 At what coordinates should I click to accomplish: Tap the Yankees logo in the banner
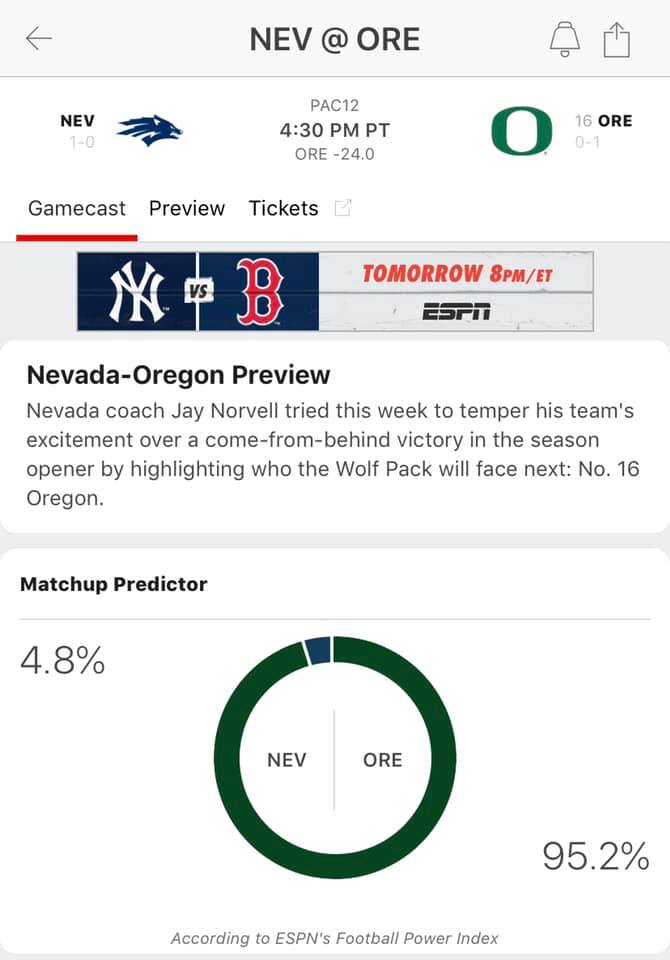pos(137,291)
